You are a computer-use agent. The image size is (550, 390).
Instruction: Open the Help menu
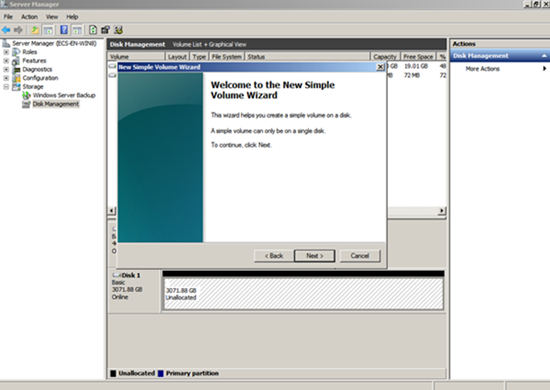click(x=72, y=17)
